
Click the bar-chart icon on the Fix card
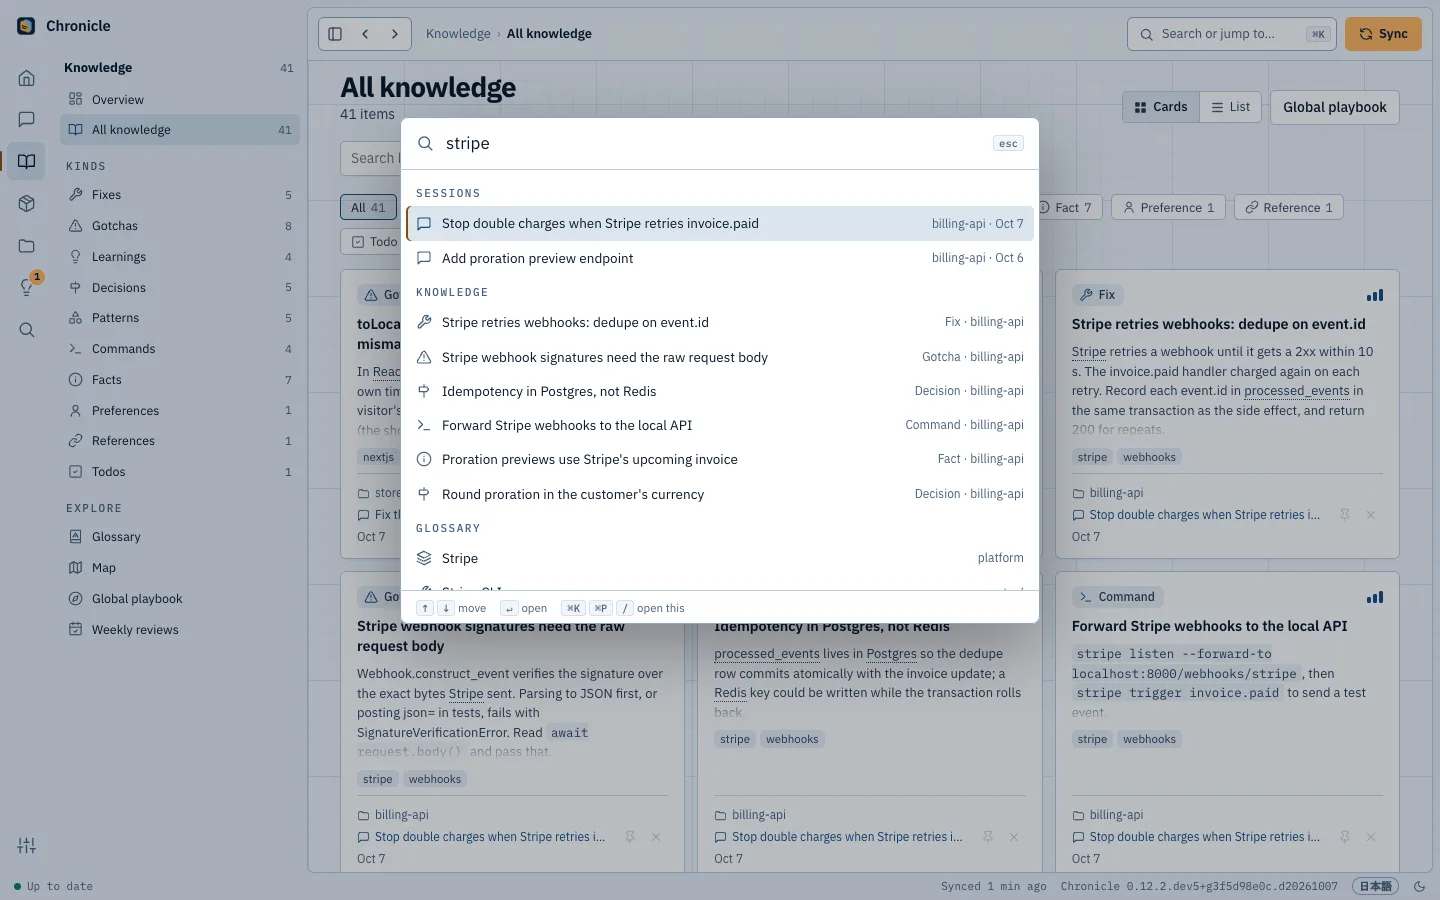[x=1375, y=295]
